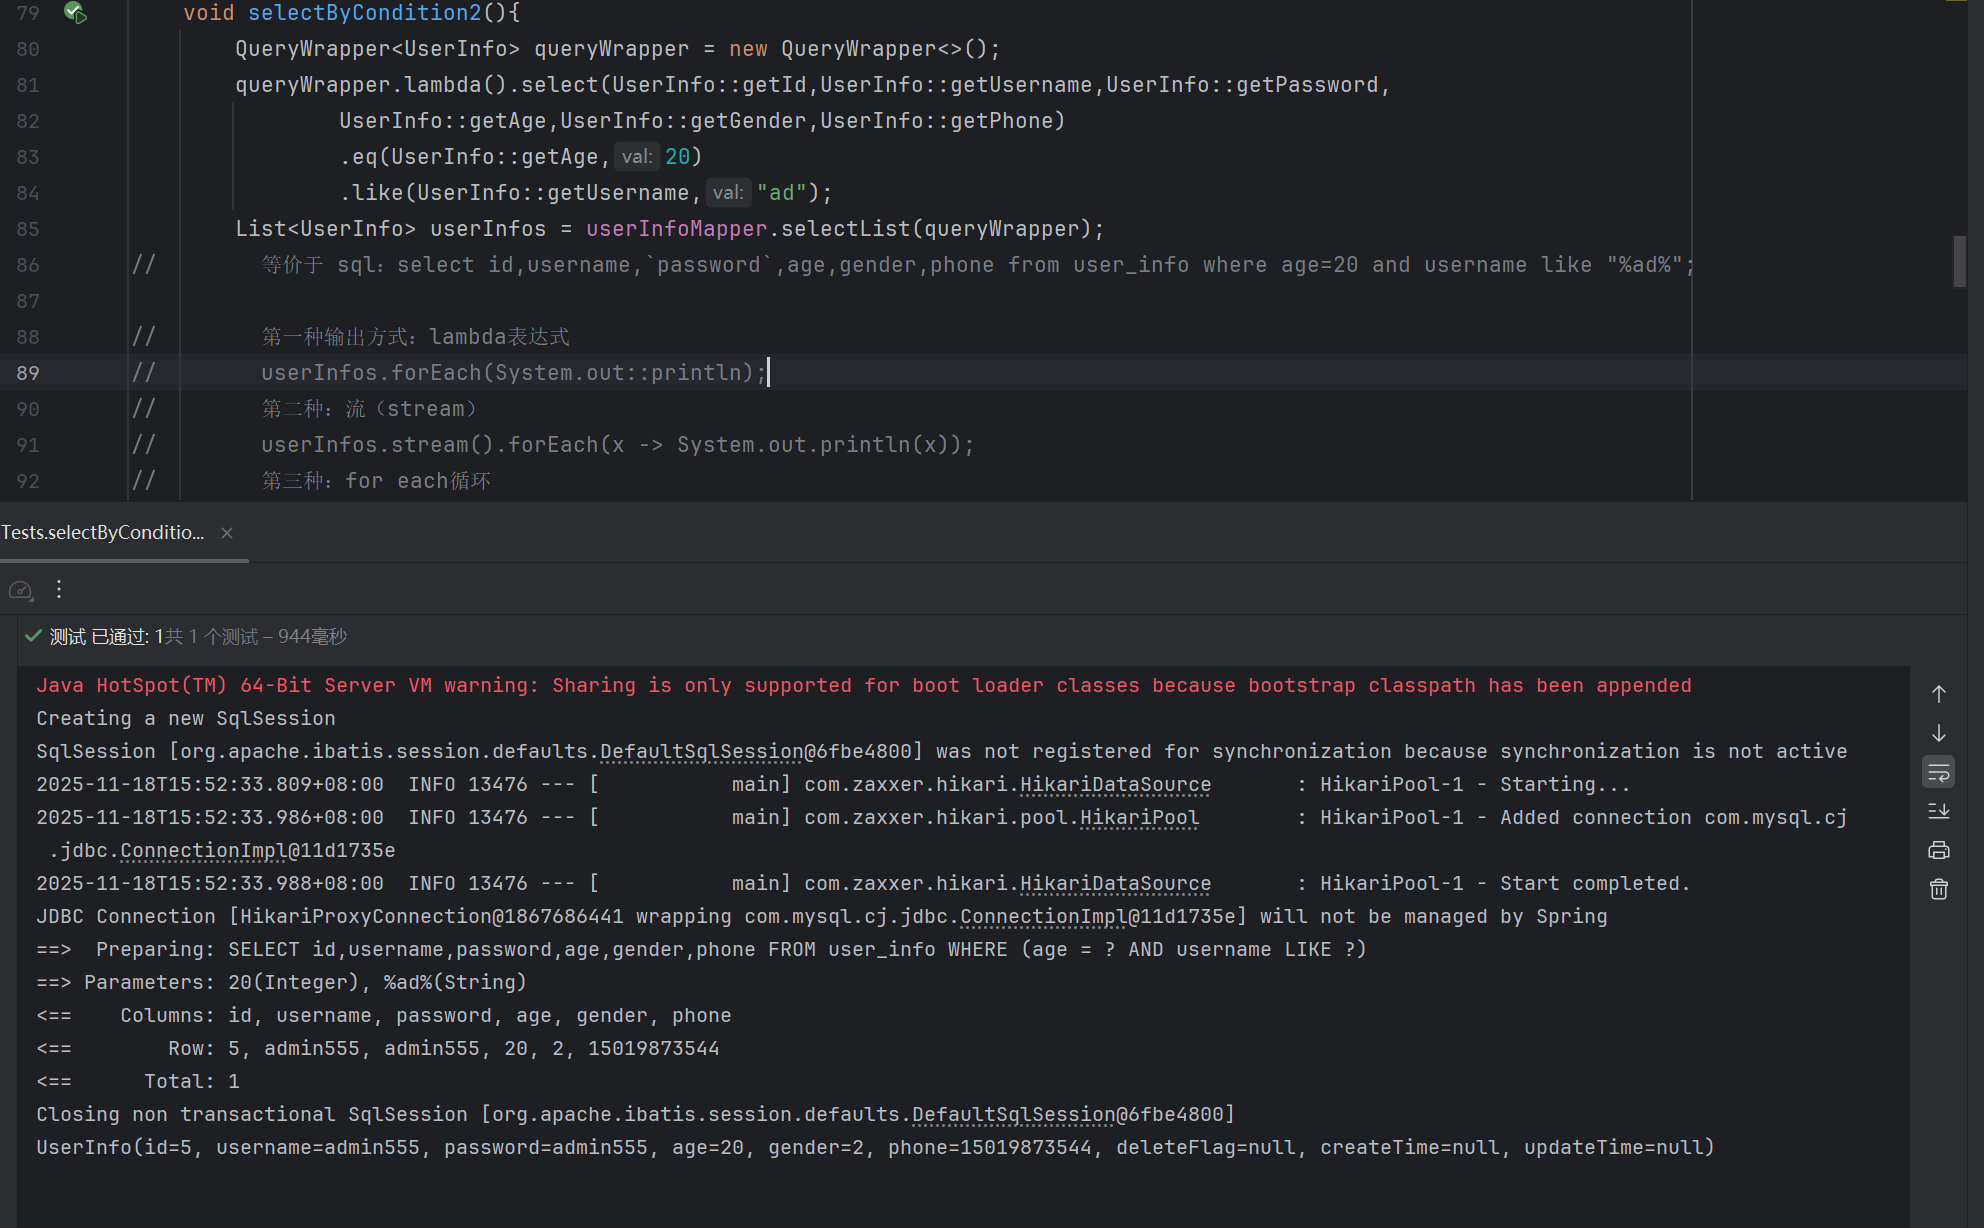Open the DefaultSqlSession link in the SqlSession line

pos(700,751)
